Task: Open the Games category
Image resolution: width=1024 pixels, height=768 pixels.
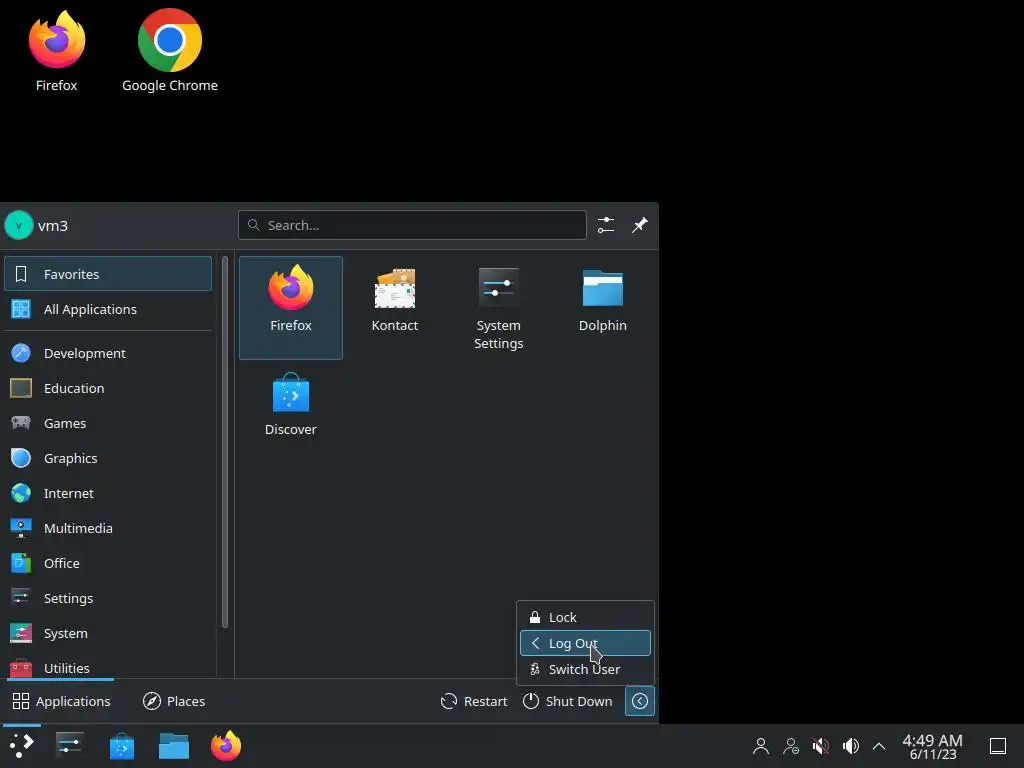Action: (x=108, y=423)
